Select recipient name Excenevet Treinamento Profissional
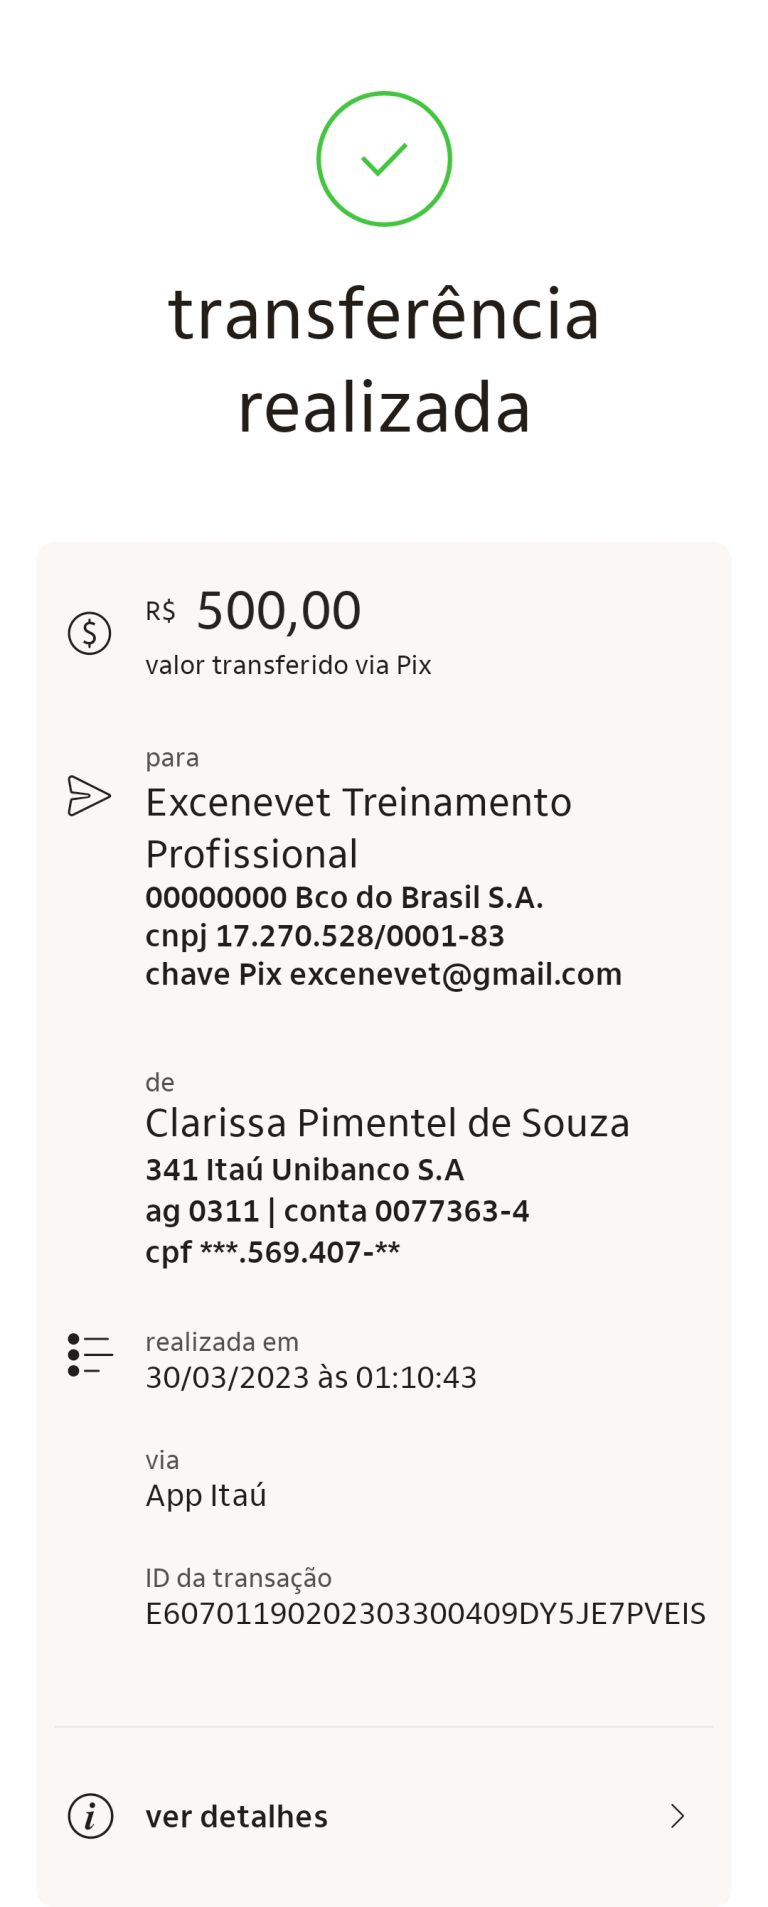 [x=358, y=828]
